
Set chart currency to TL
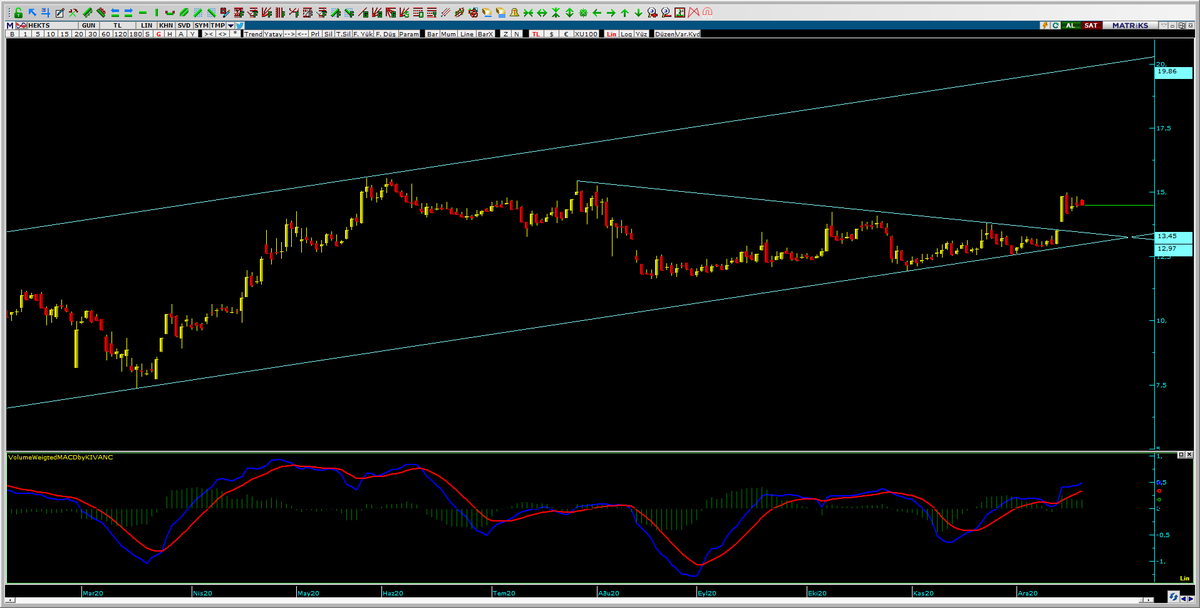tap(536, 34)
